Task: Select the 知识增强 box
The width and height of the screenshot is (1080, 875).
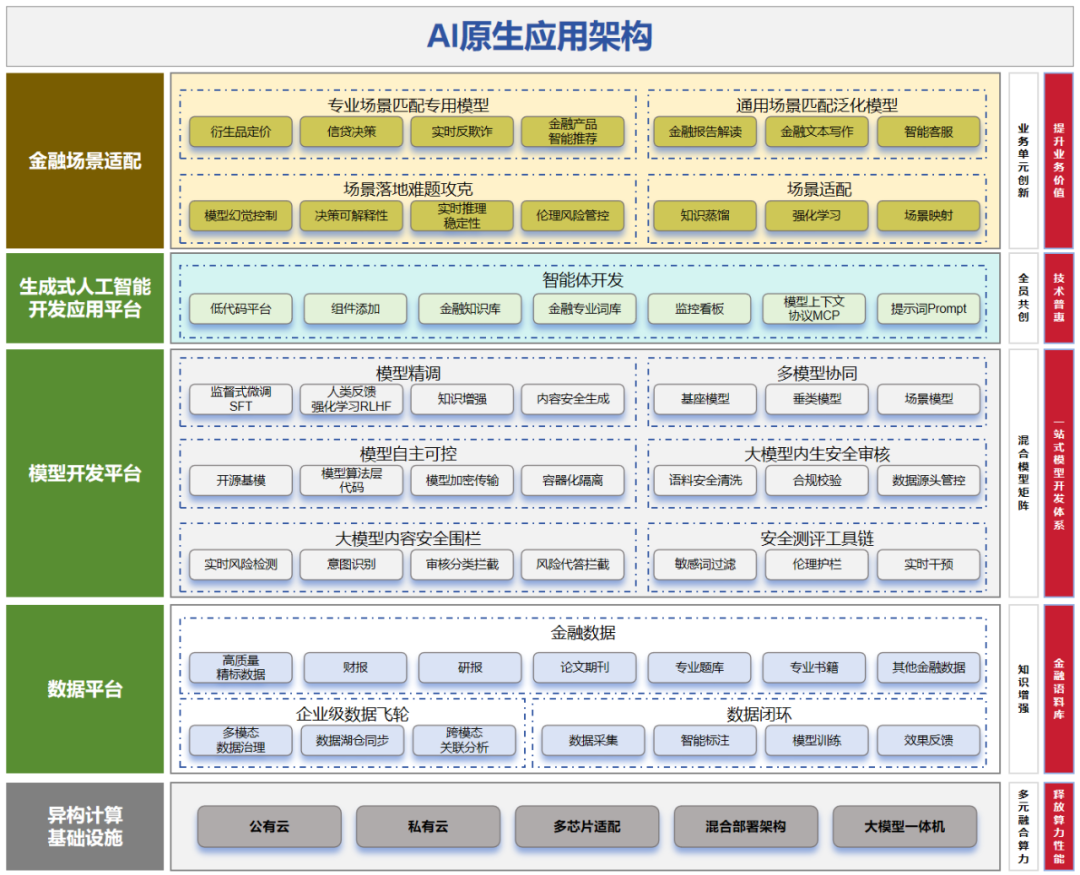Action: pyautogui.click(x=462, y=399)
